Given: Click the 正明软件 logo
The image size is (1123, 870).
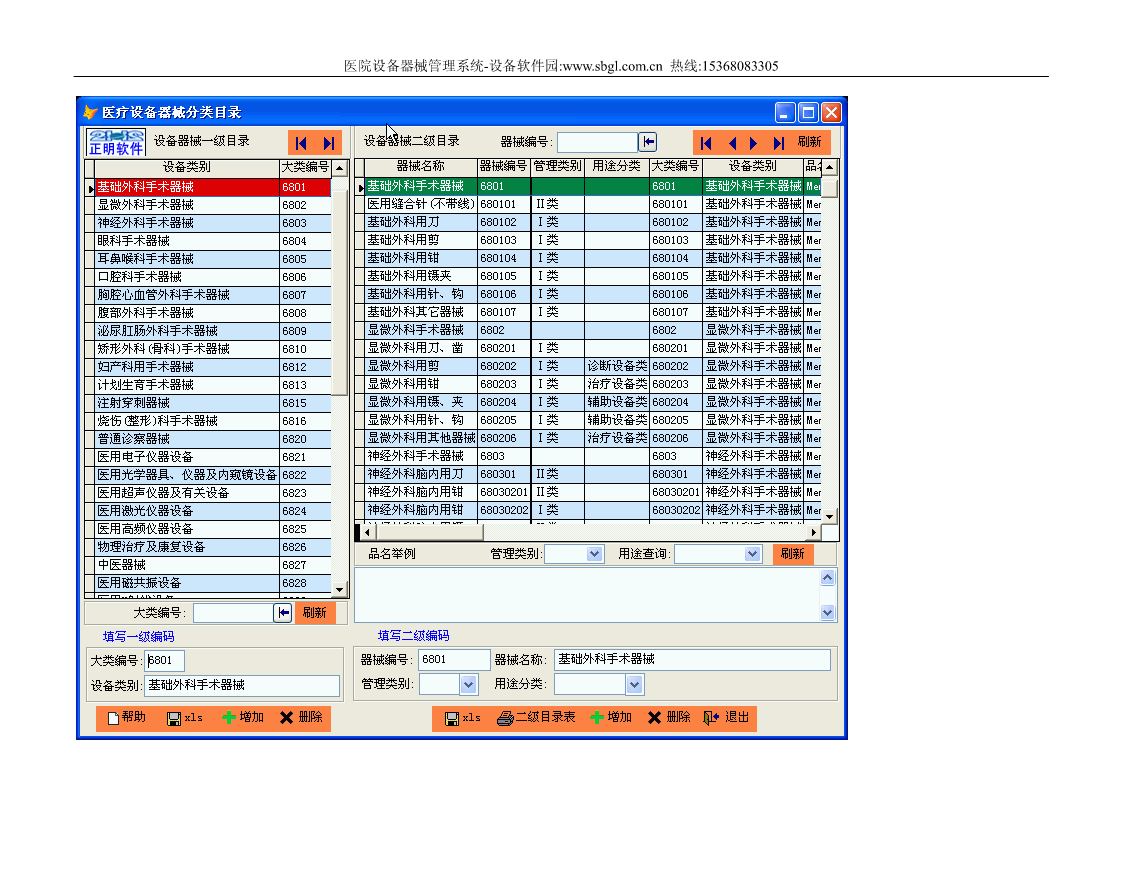Looking at the screenshot, I should 116,142.
